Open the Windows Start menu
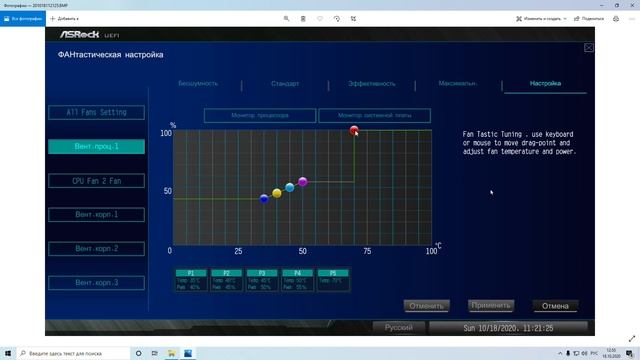This screenshot has width=640, height=360. coord(8,353)
